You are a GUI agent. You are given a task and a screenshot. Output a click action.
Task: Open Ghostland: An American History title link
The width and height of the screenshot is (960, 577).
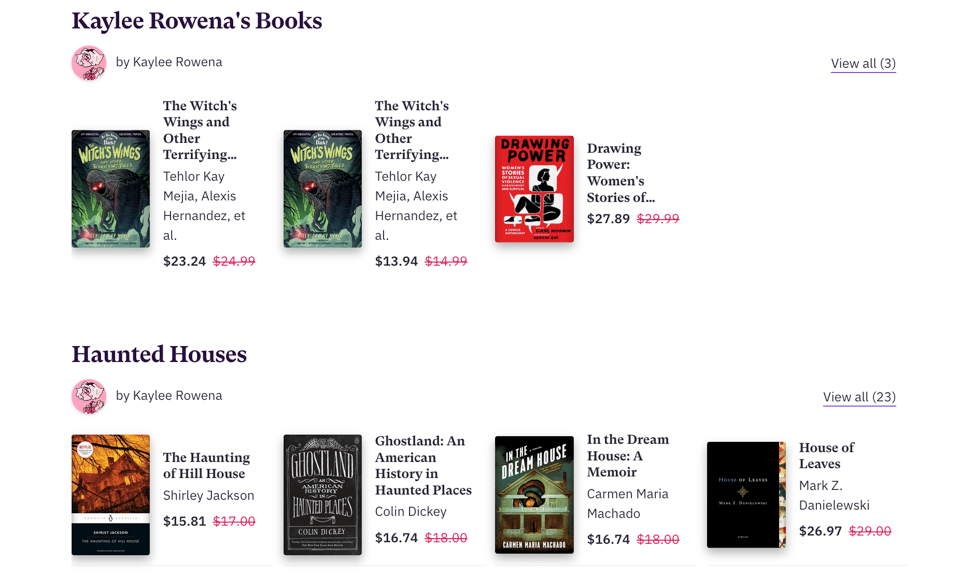pyautogui.click(x=422, y=465)
